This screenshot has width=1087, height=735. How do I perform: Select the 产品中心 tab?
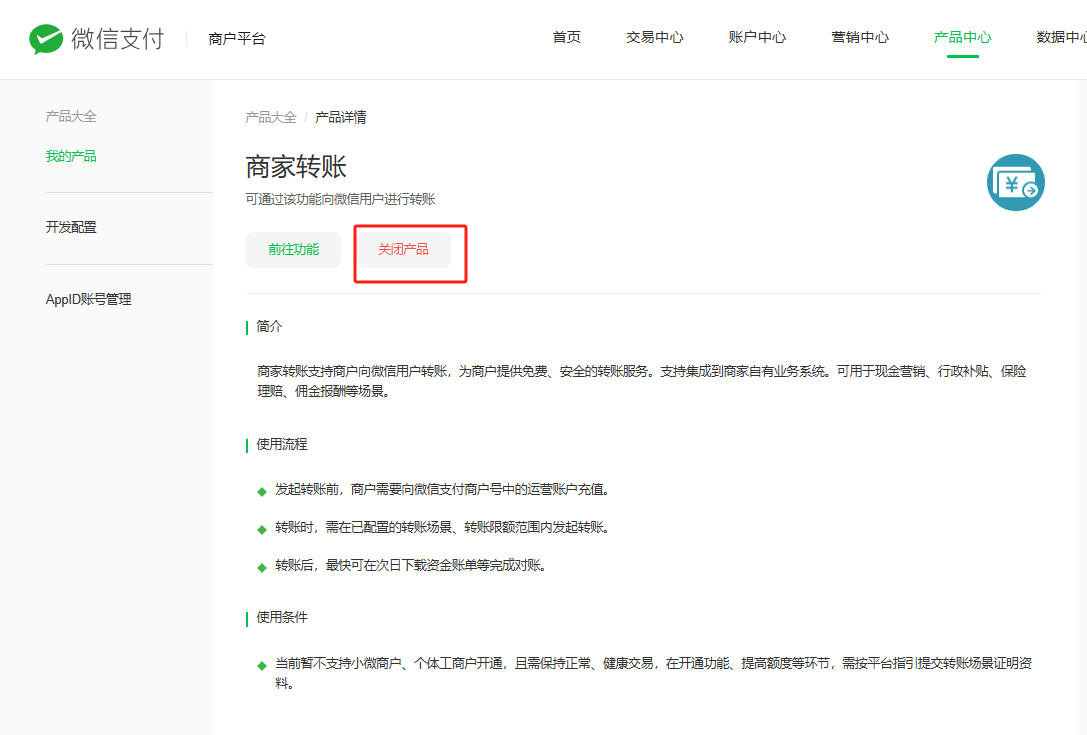tap(962, 37)
